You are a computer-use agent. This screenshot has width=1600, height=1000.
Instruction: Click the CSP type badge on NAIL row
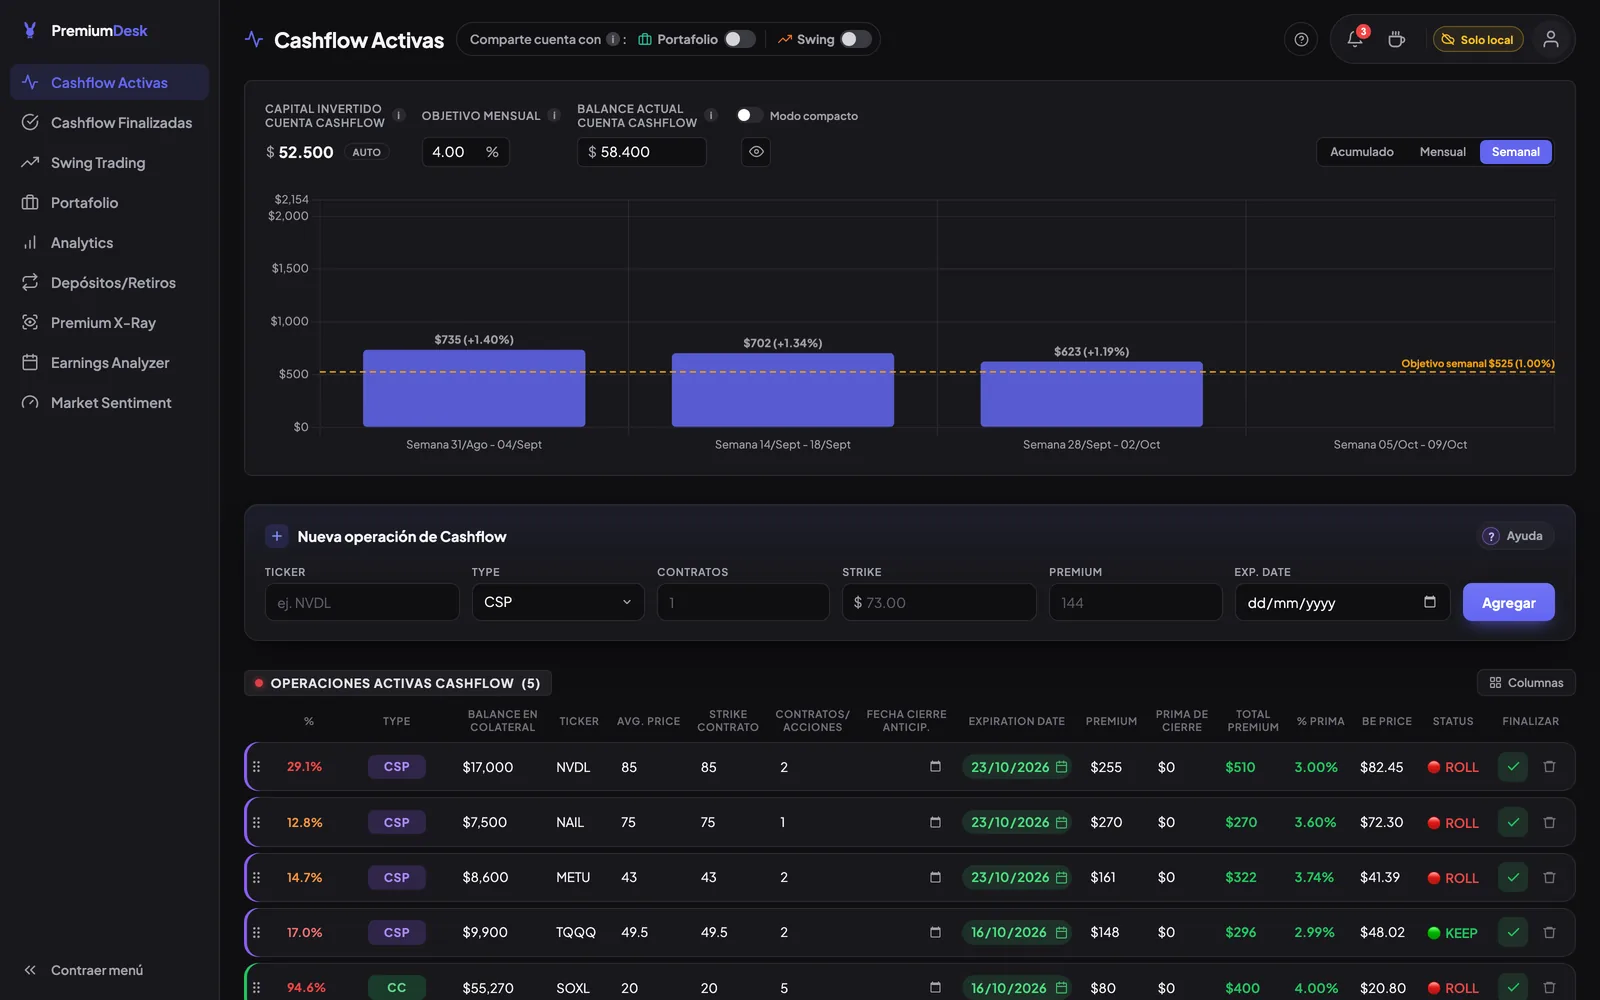point(396,822)
